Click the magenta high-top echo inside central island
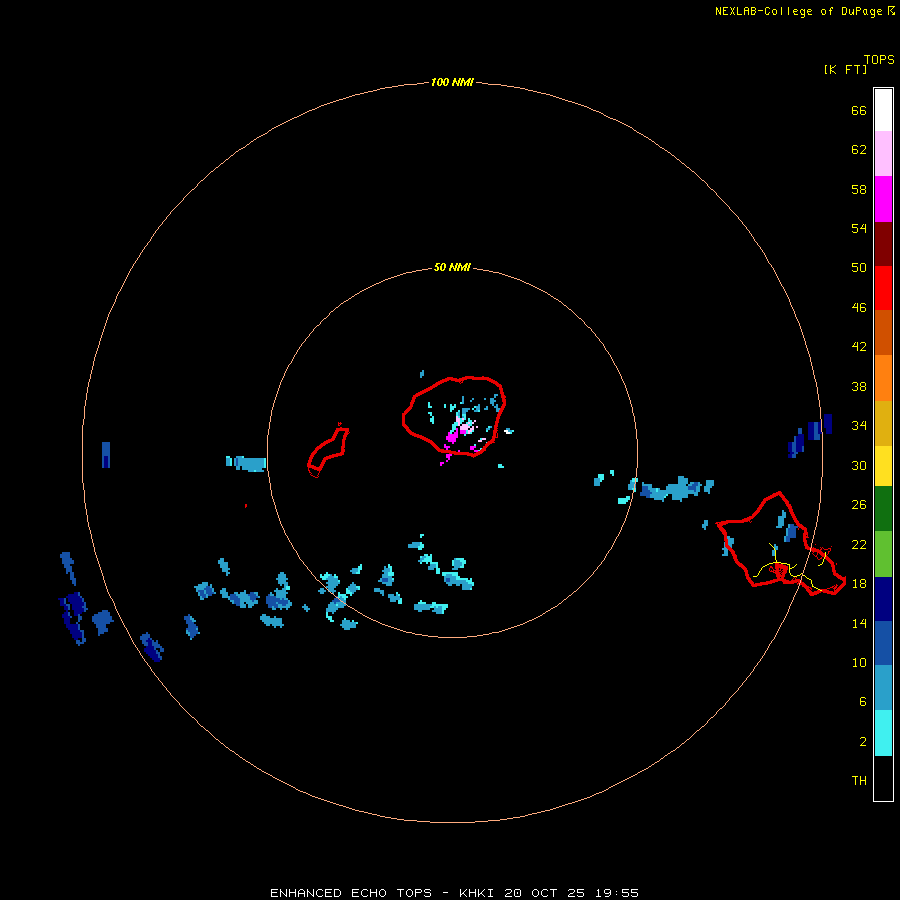The image size is (900, 900). coord(452,437)
